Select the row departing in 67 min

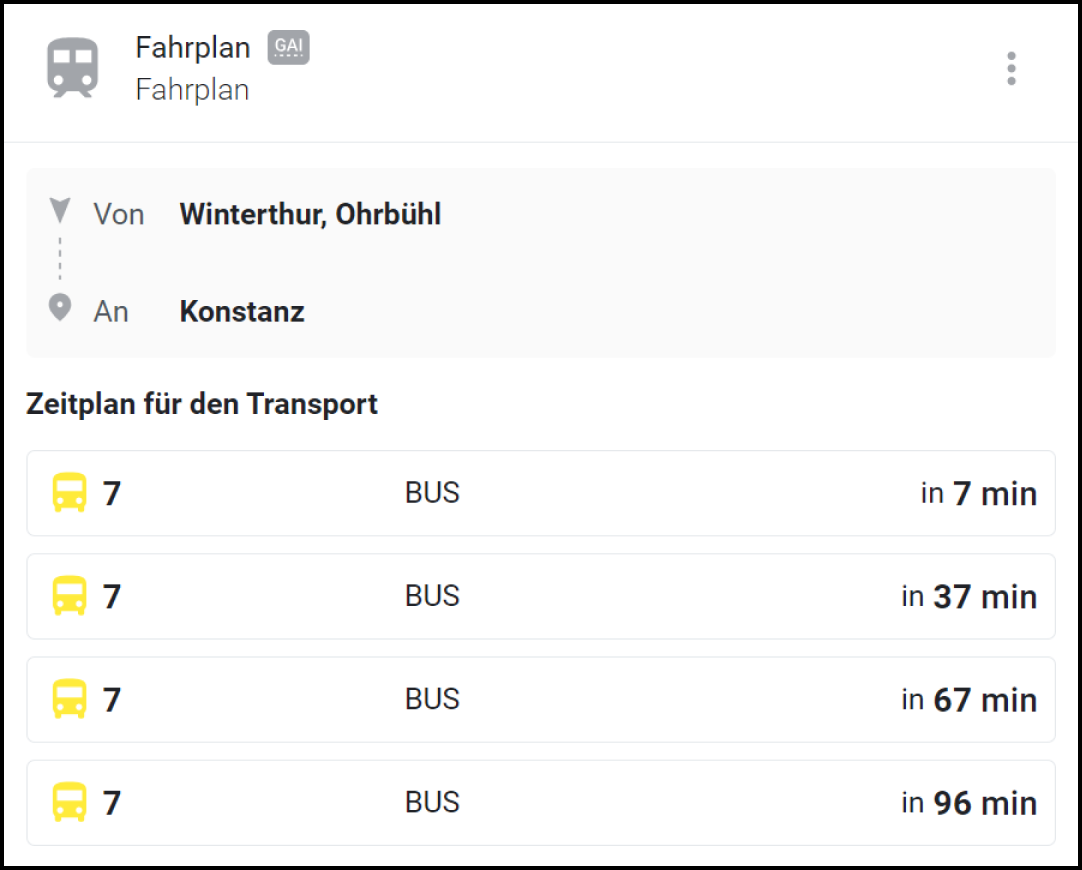(540, 699)
